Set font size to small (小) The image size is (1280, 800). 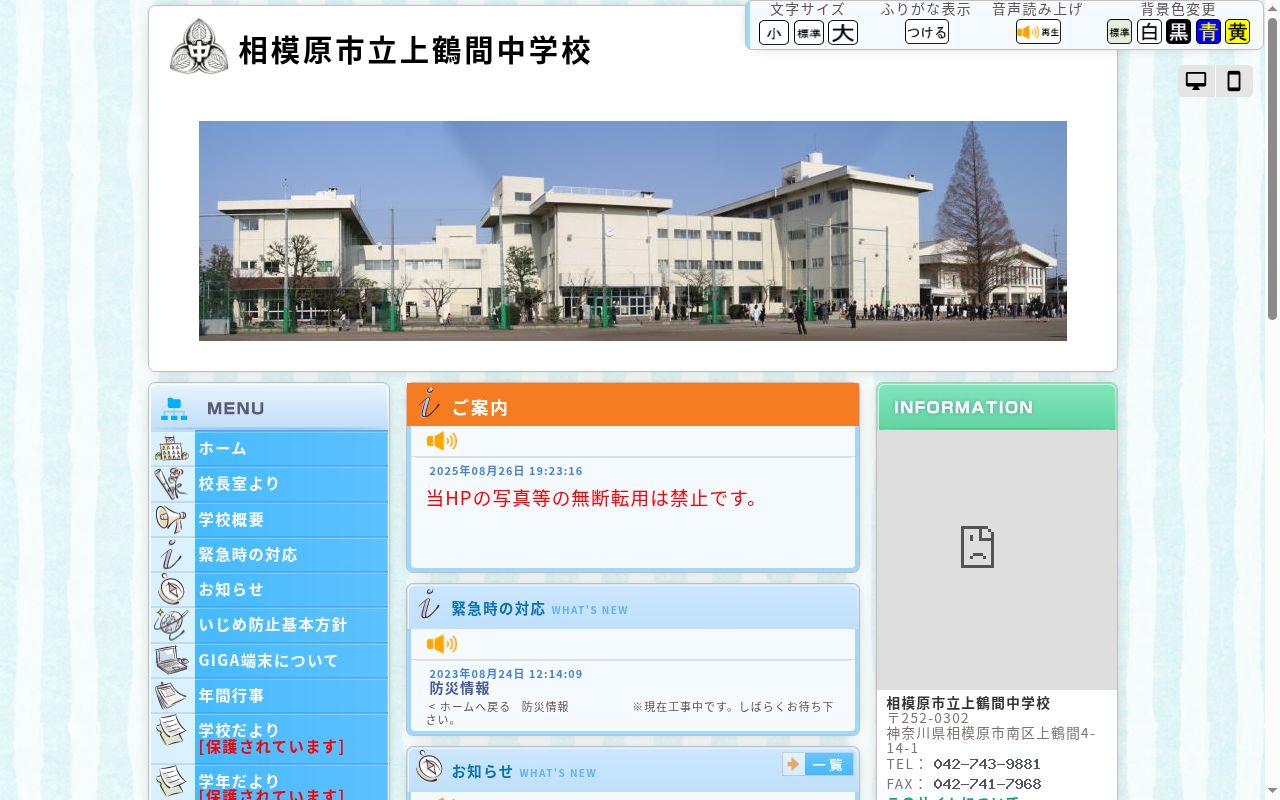pyautogui.click(x=774, y=33)
